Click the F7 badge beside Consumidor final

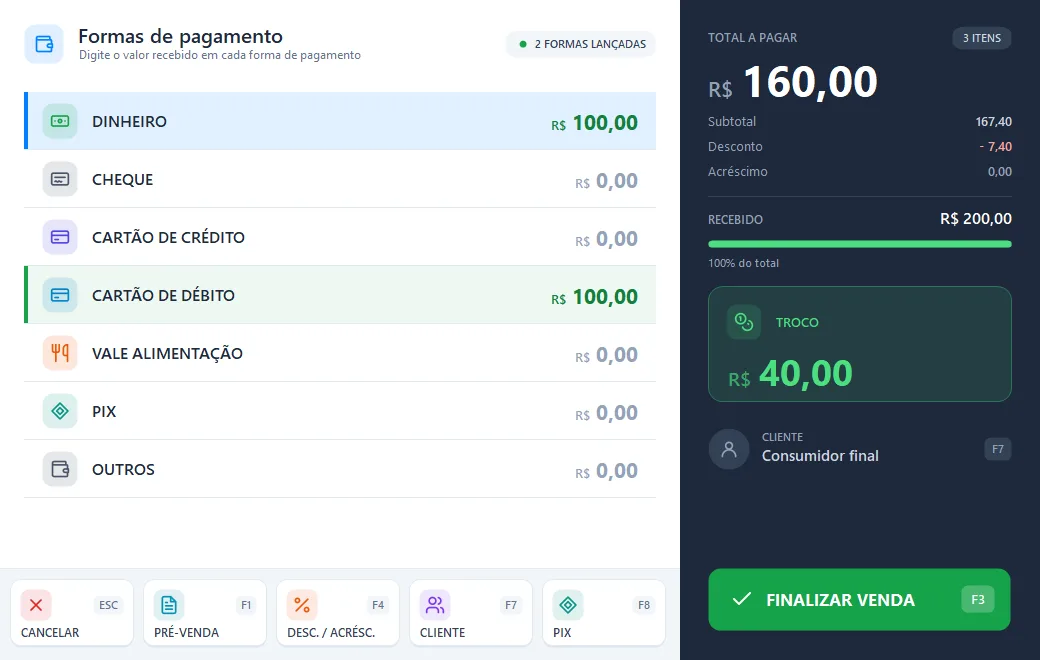(x=998, y=449)
